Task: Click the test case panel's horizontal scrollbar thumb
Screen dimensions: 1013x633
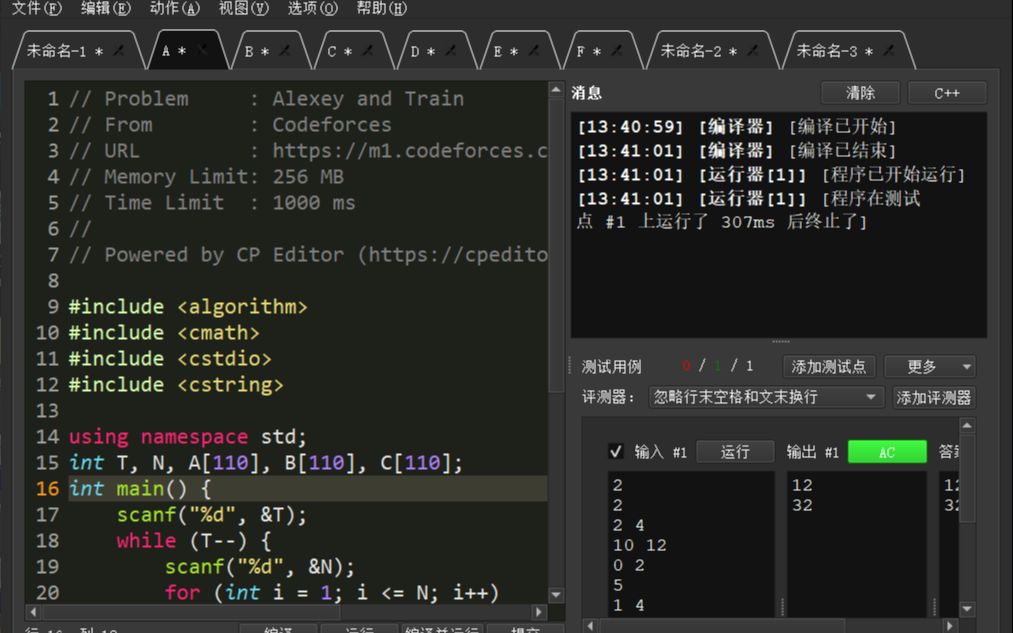Action: tap(720, 625)
